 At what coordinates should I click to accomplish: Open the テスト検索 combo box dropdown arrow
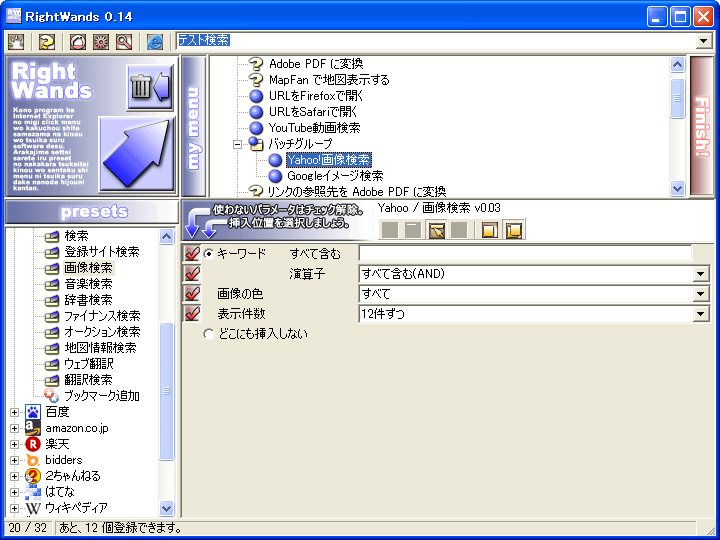tap(703, 41)
